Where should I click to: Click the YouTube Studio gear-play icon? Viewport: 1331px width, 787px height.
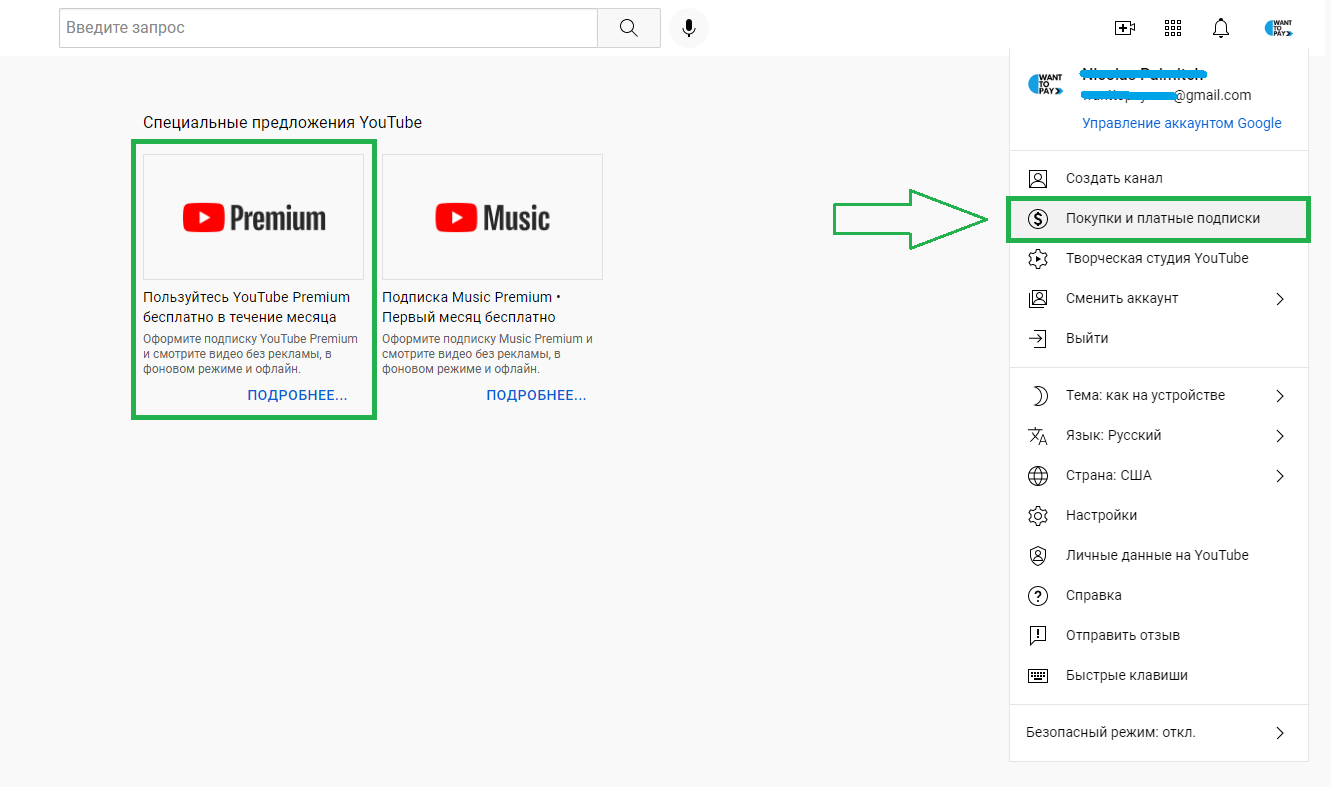1038,258
